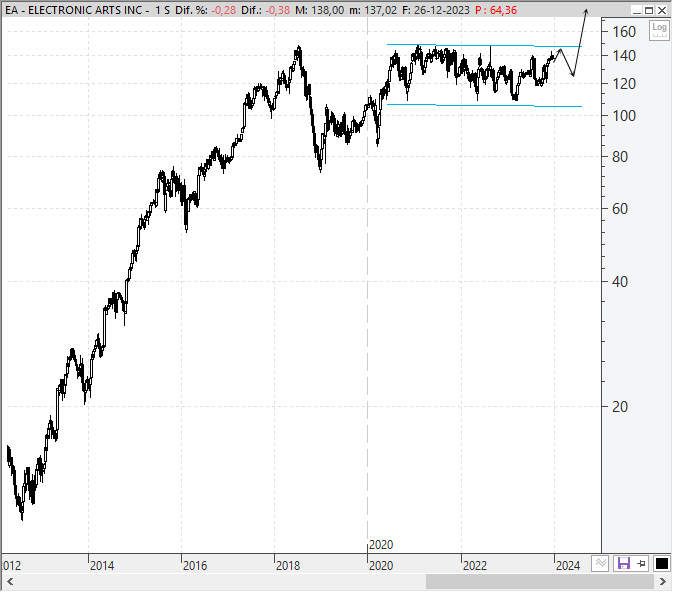Click the 'F: 26-12-2023' date text
This screenshot has height=592, width=673.
(436, 10)
